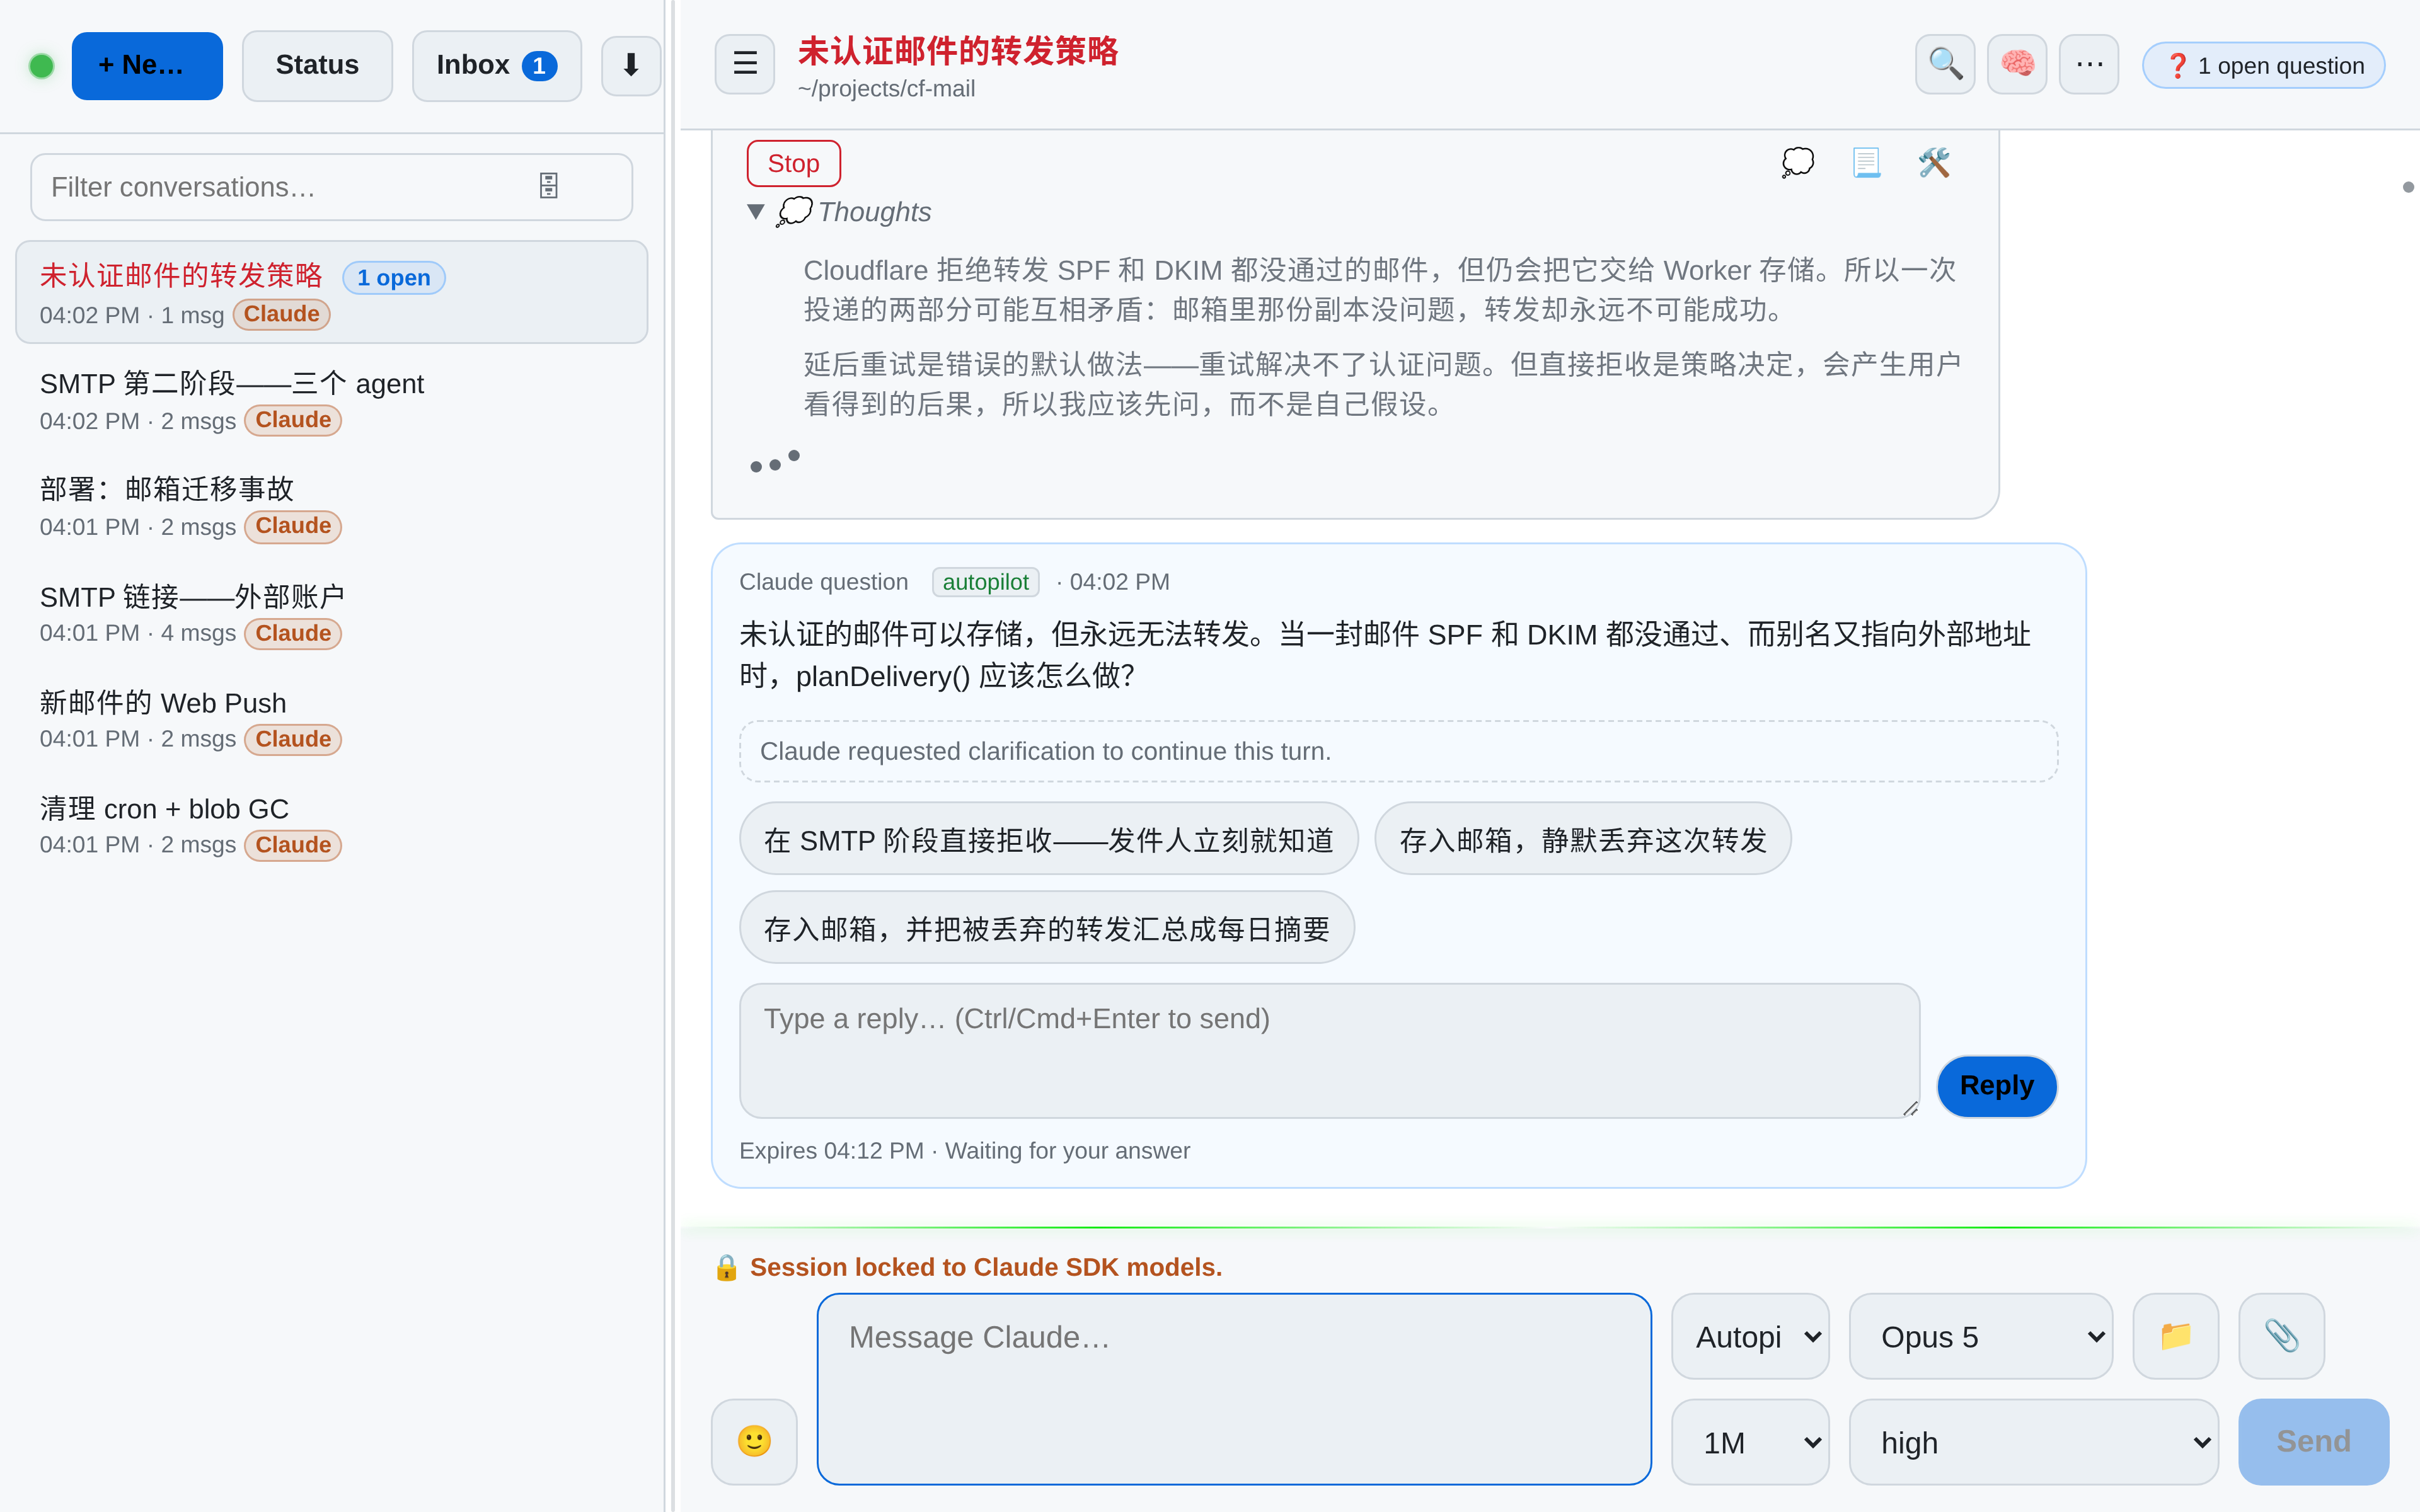The image size is (2420, 1512).
Task: Focus the Type a reply text area
Action: click(1329, 1050)
